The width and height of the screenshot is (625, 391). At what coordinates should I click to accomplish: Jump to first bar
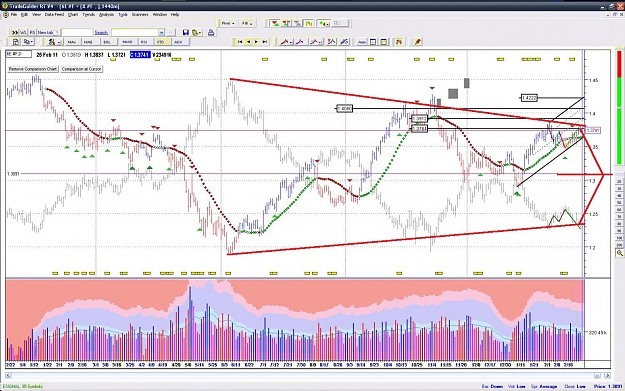pos(240,41)
